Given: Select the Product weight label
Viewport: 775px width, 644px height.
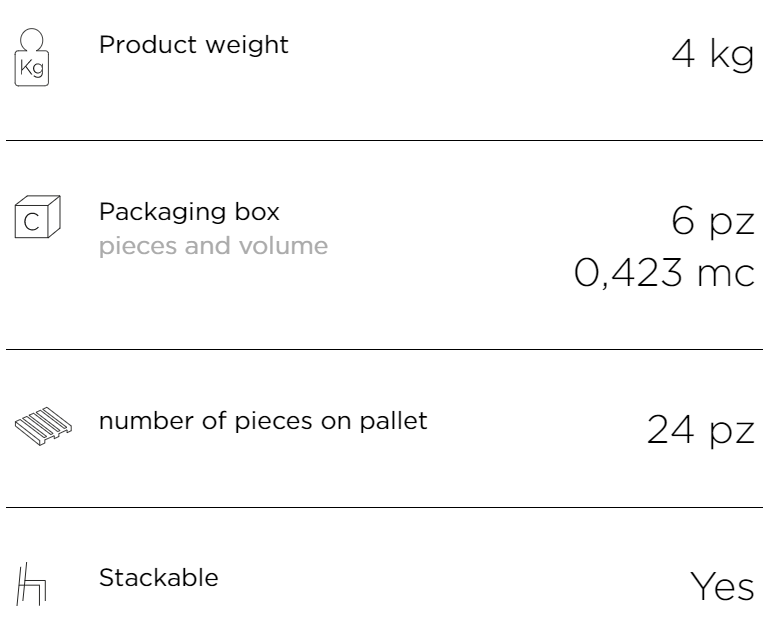Looking at the screenshot, I should [193, 45].
